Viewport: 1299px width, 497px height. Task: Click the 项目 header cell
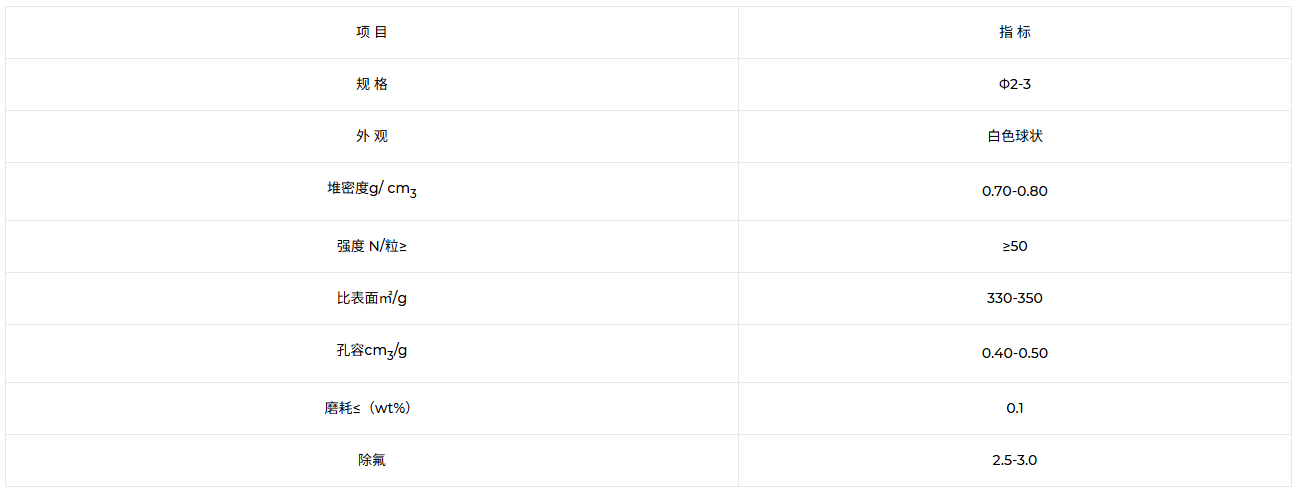[x=372, y=32]
